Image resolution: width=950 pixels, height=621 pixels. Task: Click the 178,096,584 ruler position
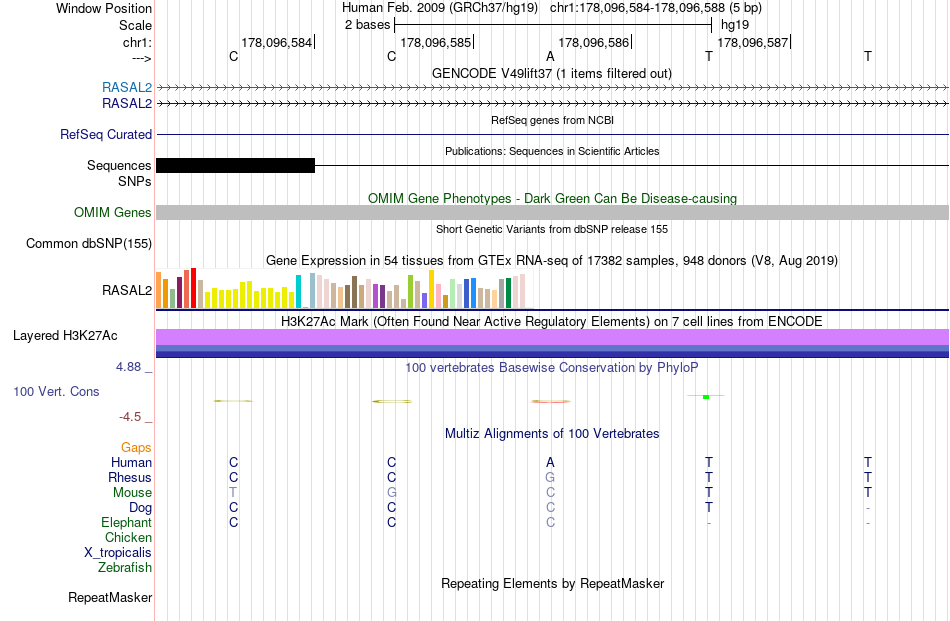pyautogui.click(x=276, y=42)
